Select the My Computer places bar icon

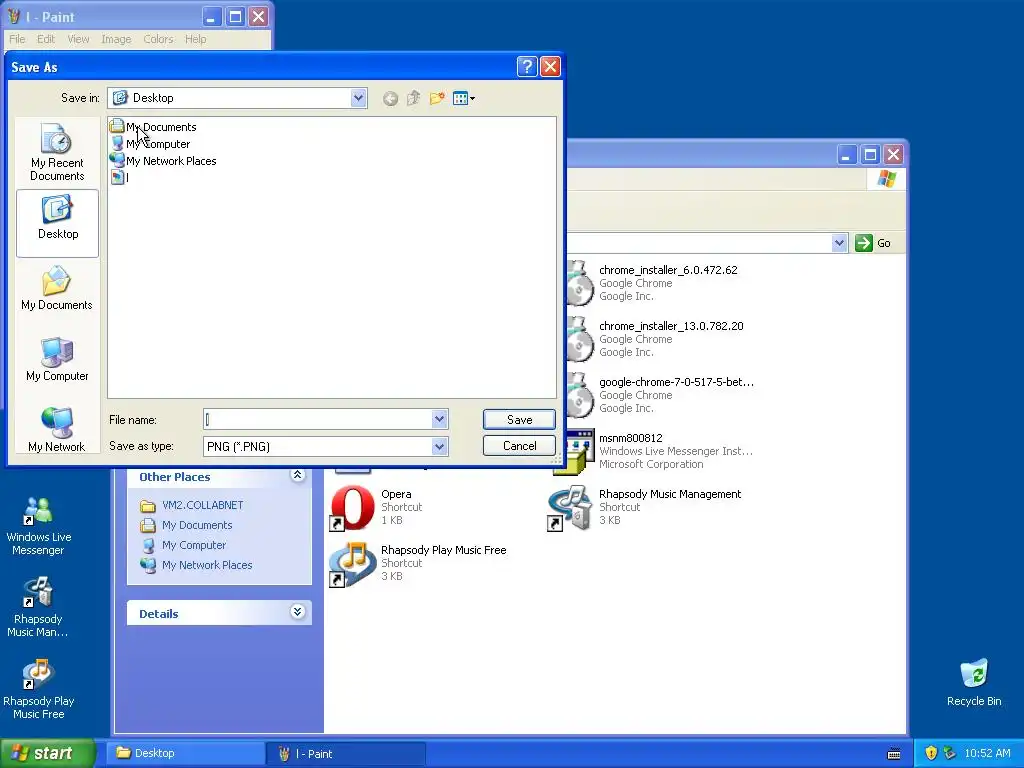[x=57, y=360]
